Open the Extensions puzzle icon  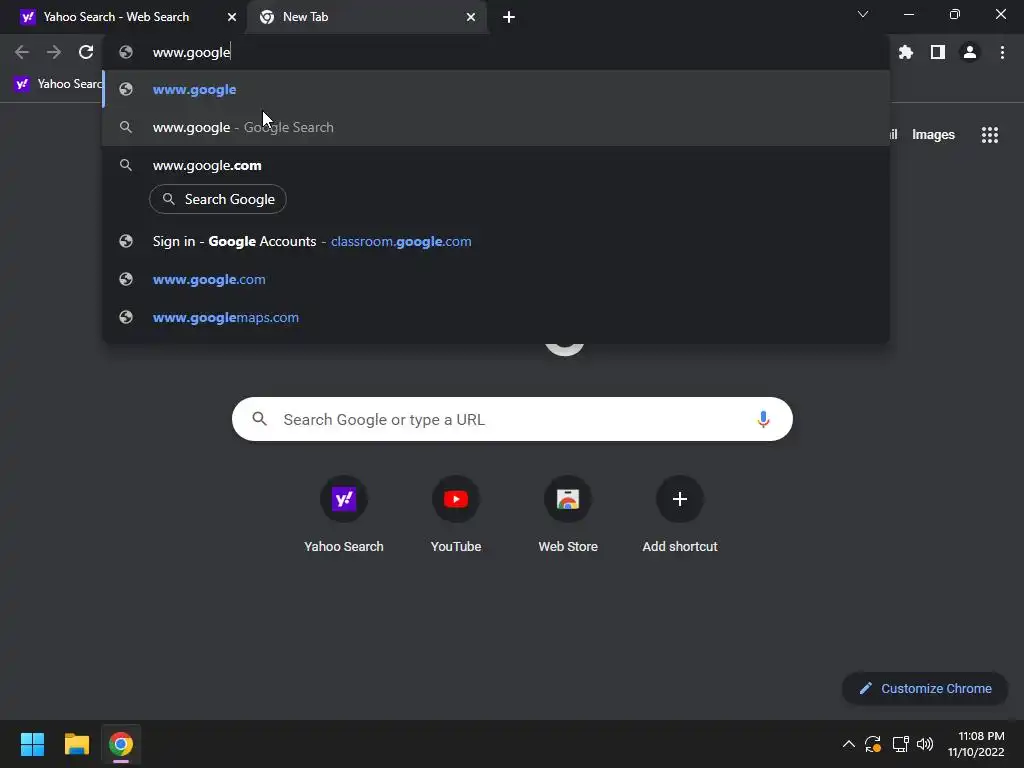click(906, 52)
